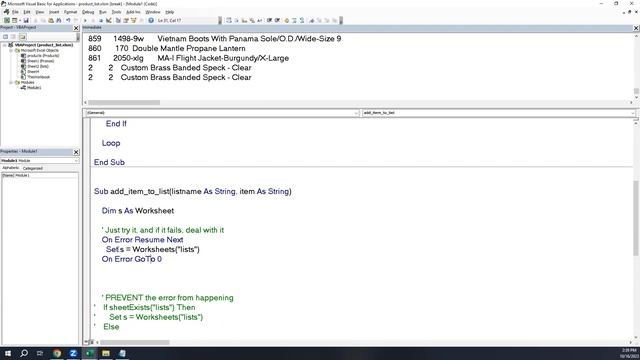Open Properties Window from the toolbar icon

coord(126,20)
